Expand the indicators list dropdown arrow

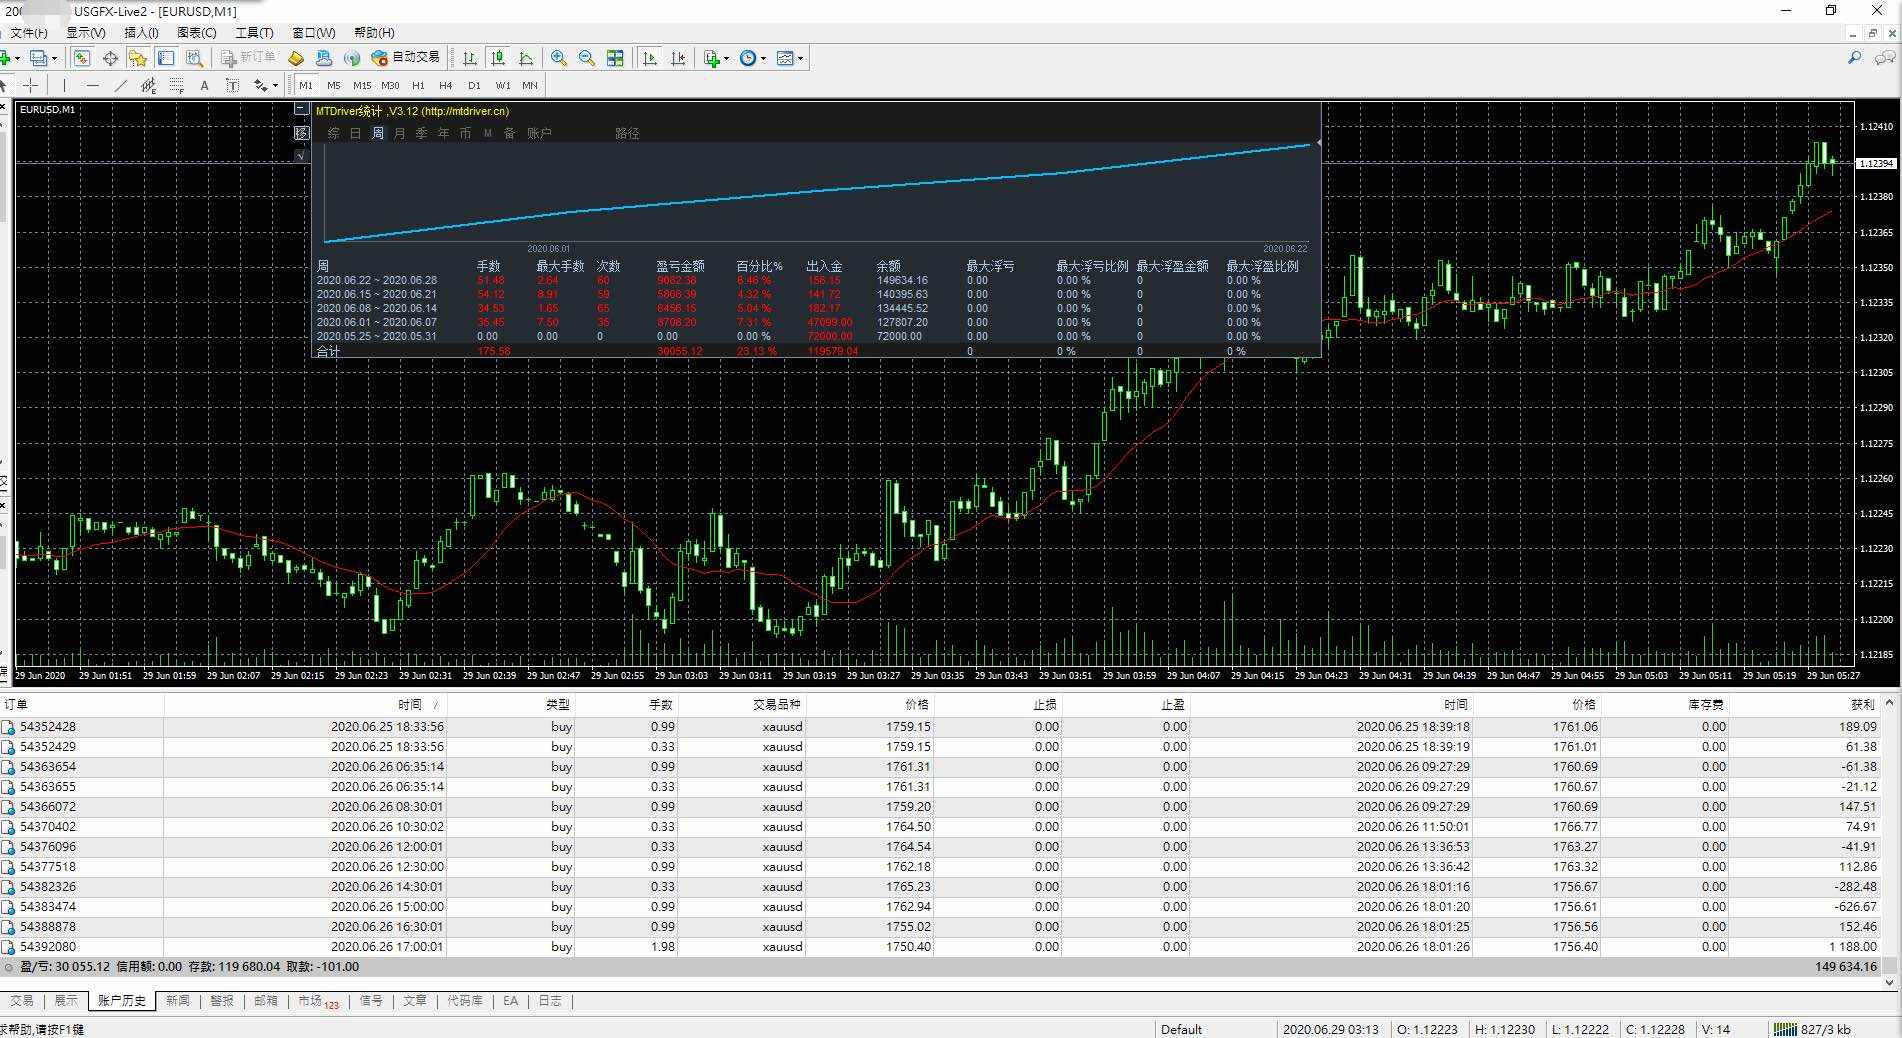click(725, 58)
